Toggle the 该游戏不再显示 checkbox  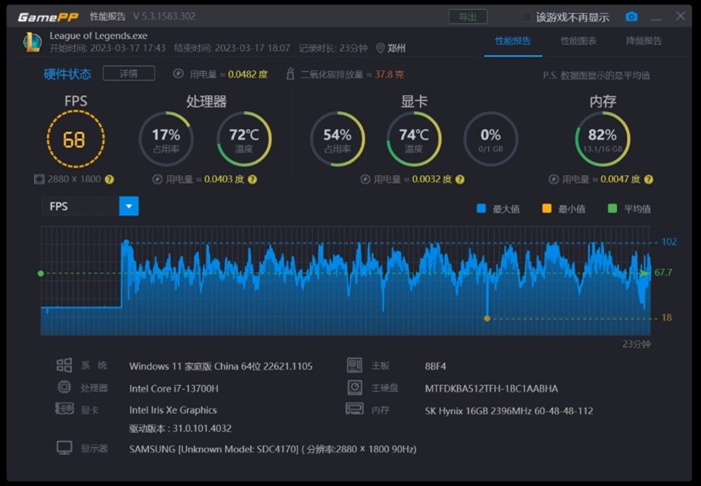point(527,17)
